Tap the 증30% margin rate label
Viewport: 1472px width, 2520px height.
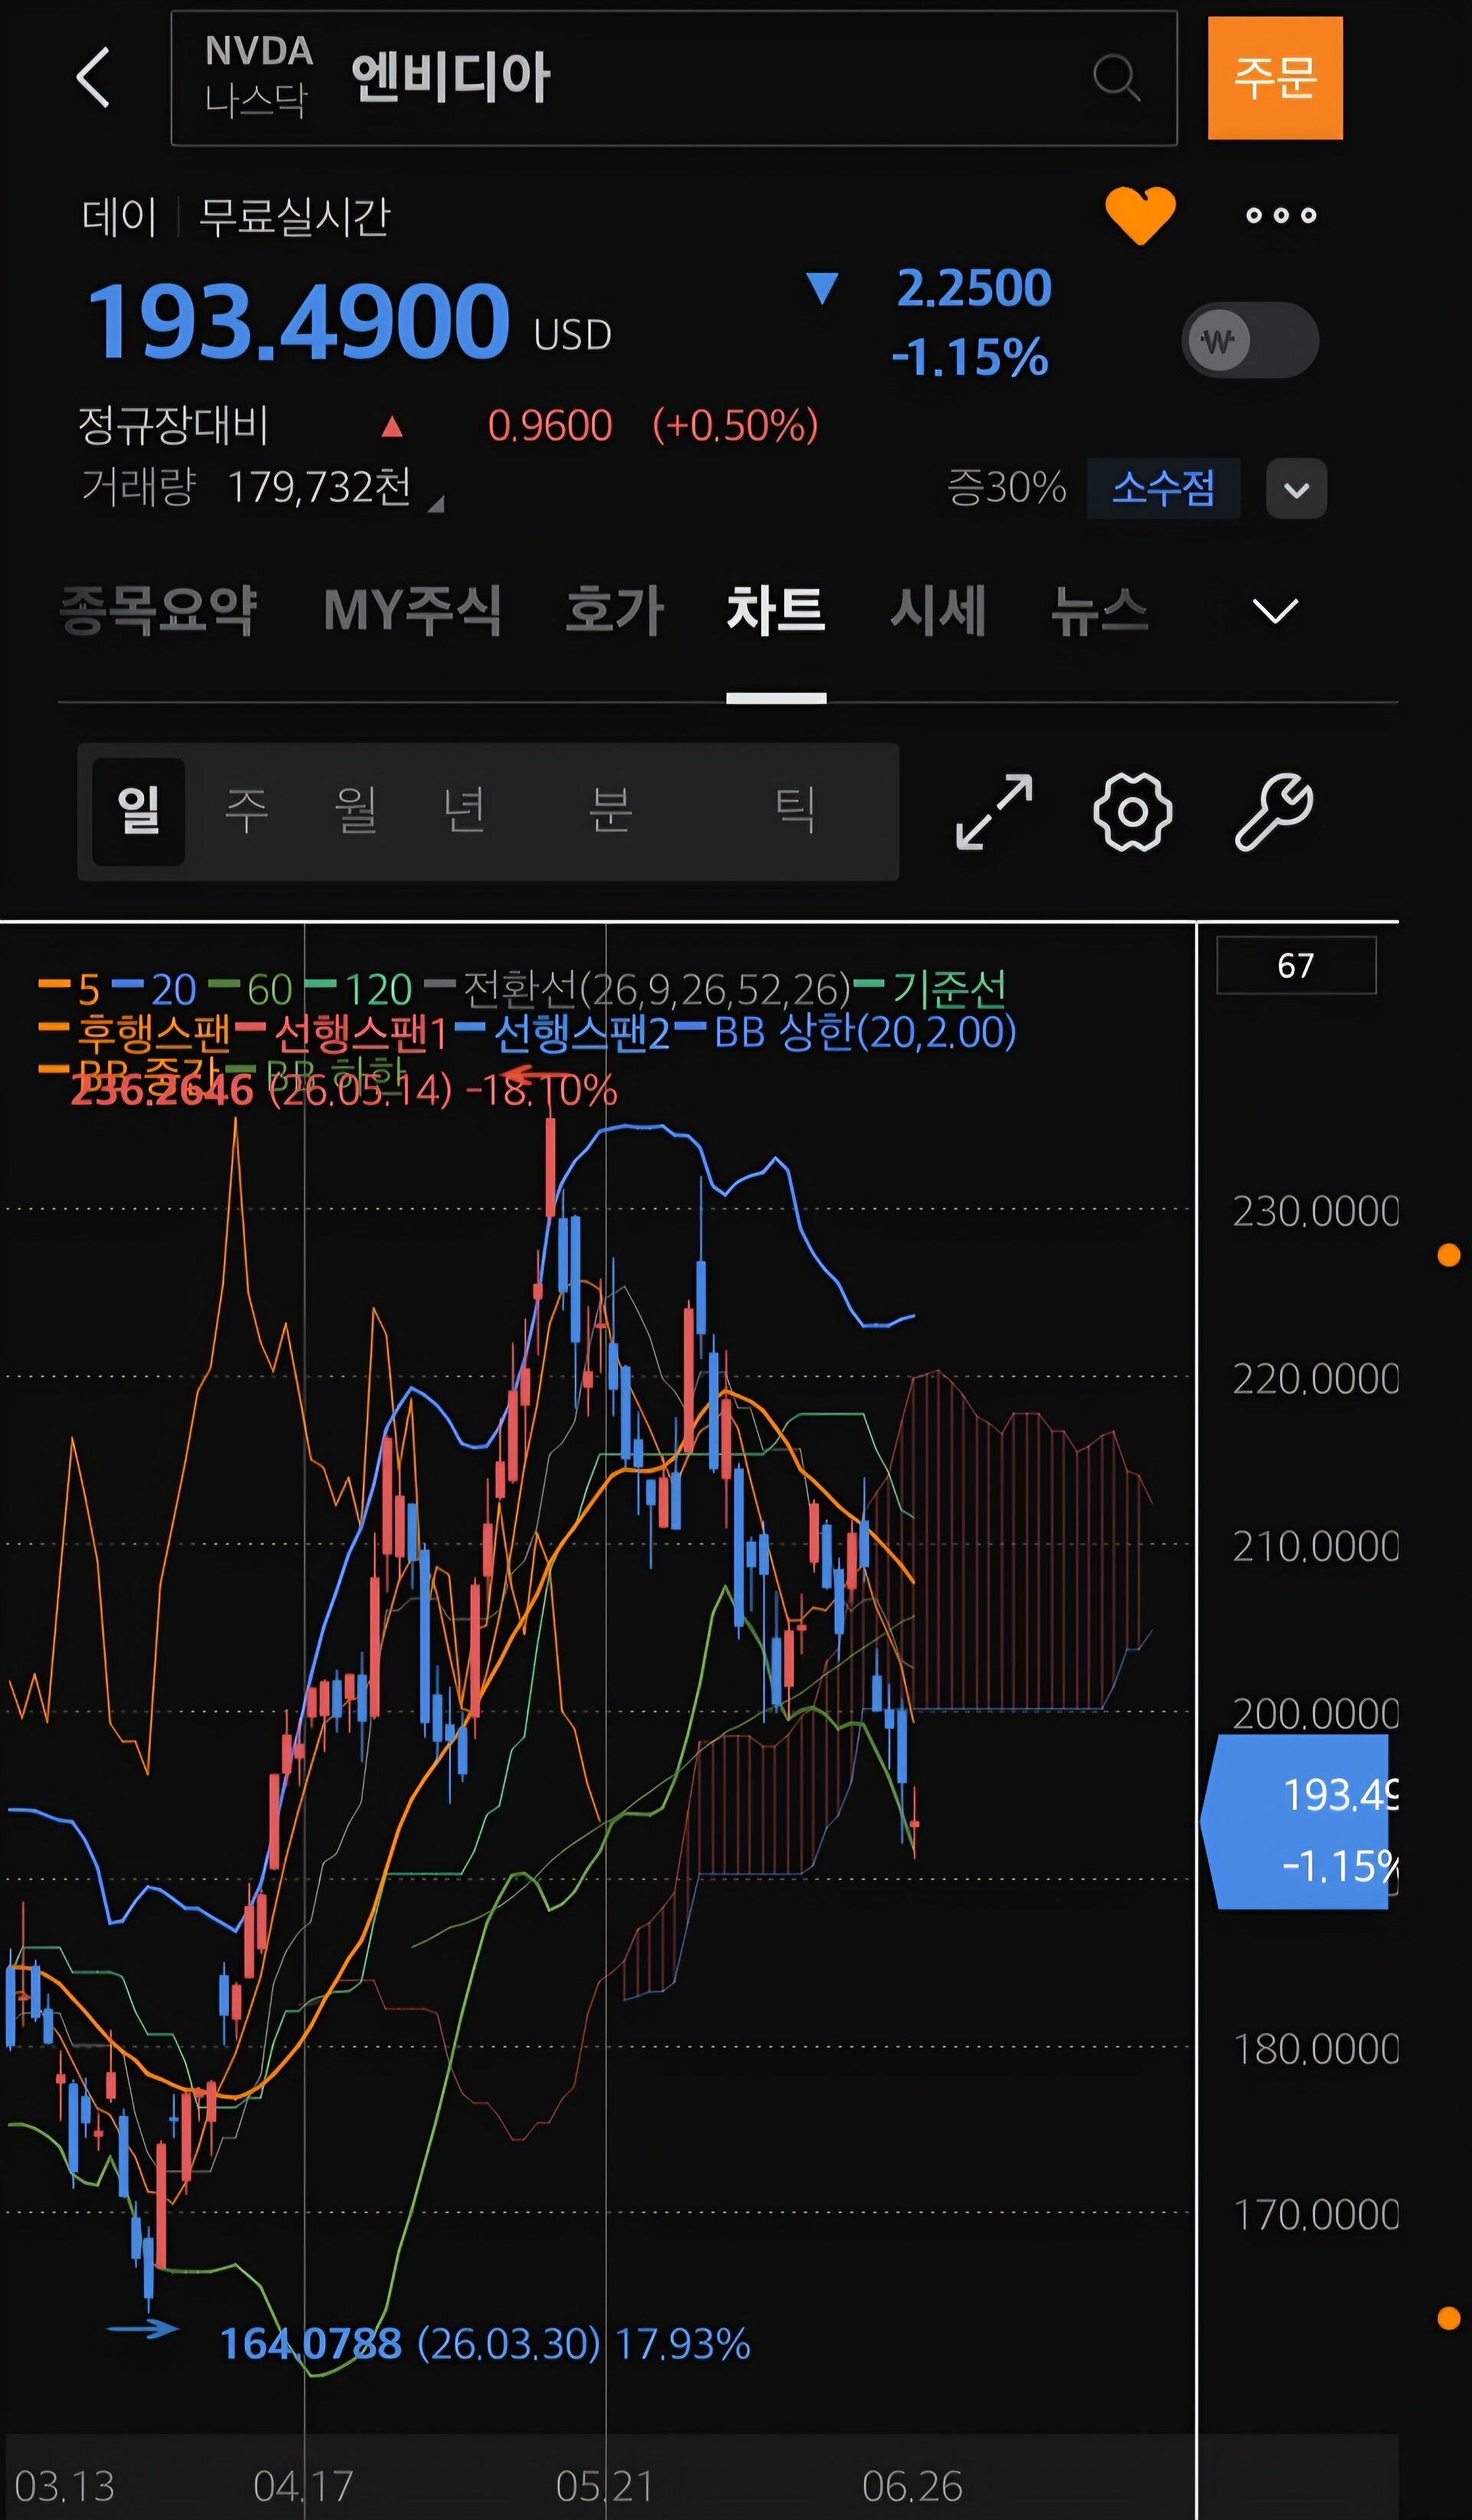pos(1006,488)
